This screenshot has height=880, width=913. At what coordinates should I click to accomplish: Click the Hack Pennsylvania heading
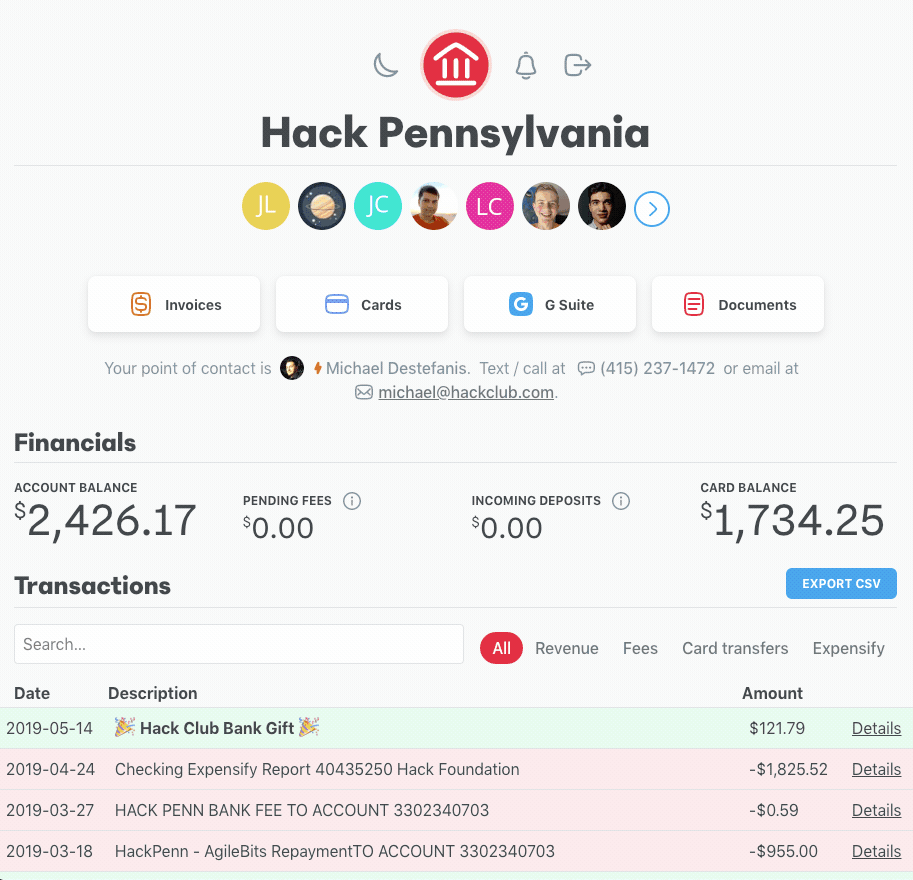tap(455, 133)
